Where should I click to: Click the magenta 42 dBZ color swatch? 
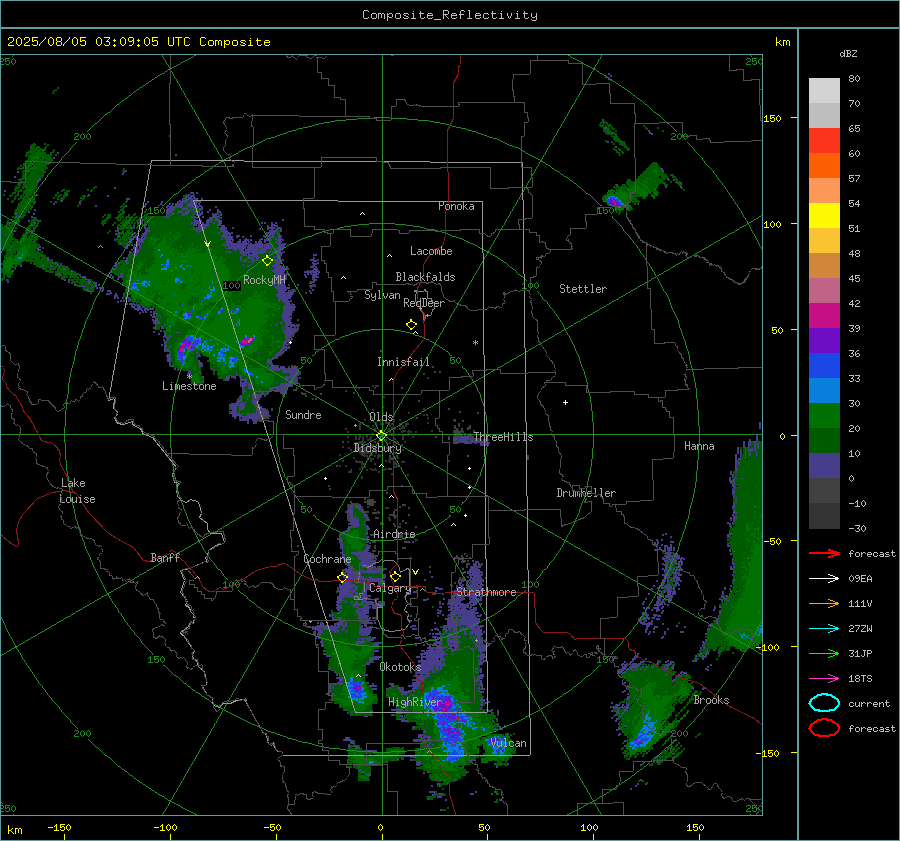pos(824,316)
